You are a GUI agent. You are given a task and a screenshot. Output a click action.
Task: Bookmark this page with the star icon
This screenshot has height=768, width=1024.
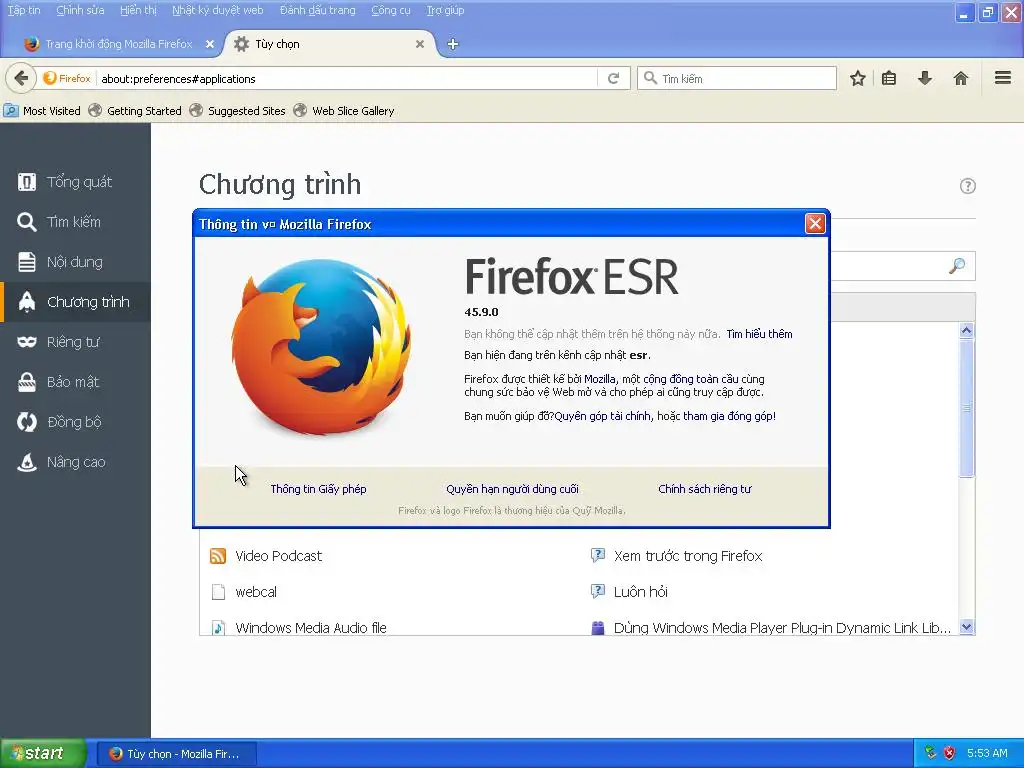pos(857,78)
